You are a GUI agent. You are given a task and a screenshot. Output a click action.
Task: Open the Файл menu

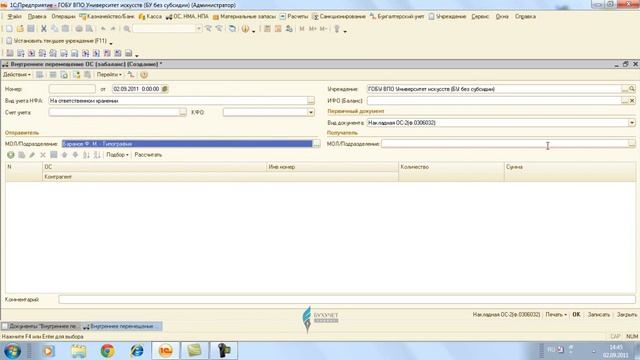click(x=15, y=17)
